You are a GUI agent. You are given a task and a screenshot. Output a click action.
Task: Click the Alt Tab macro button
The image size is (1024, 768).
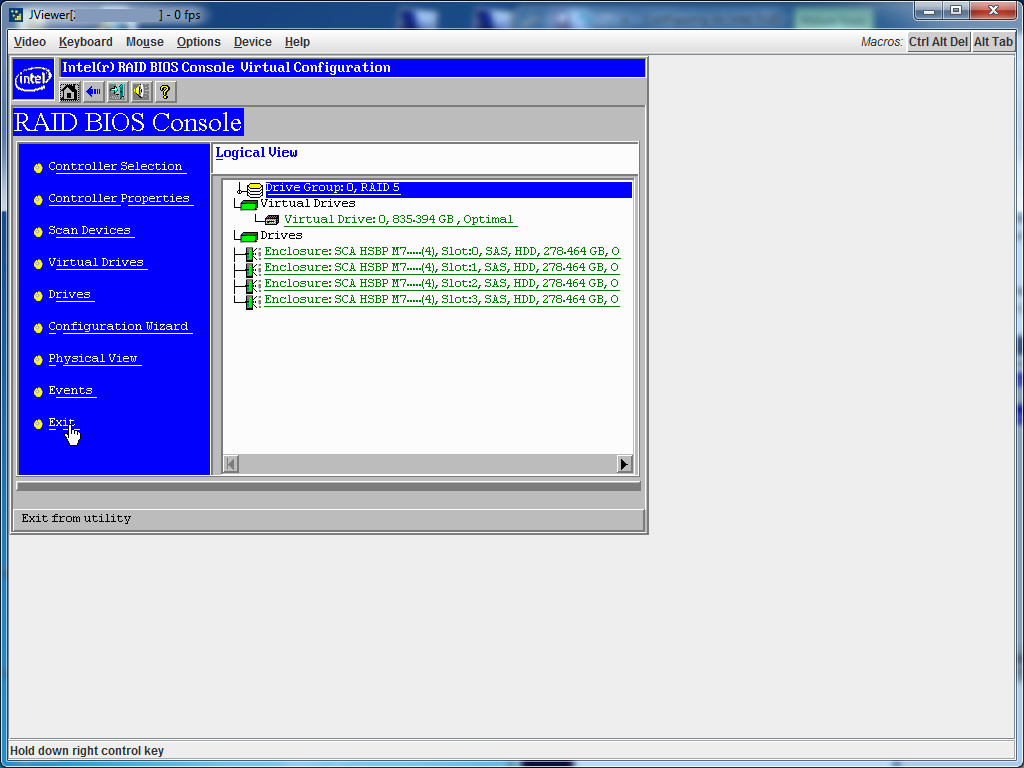click(993, 42)
